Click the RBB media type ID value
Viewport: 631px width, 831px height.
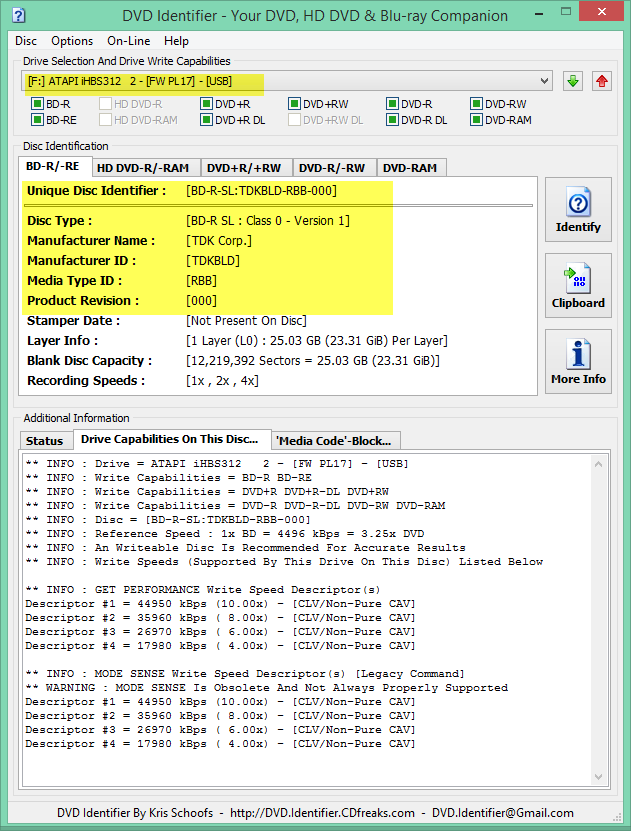pos(201,281)
